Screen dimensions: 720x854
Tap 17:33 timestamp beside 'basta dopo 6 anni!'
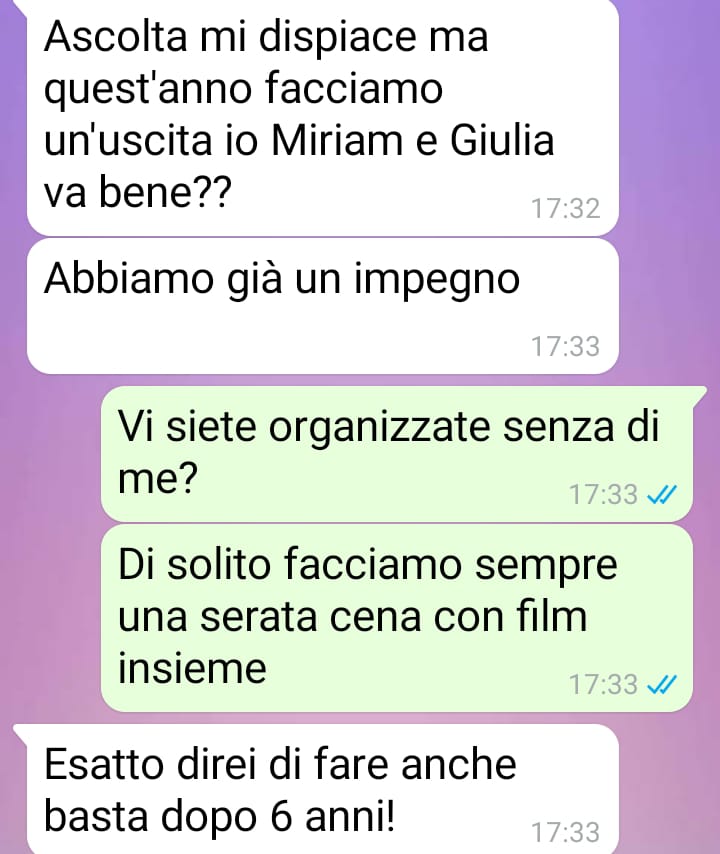click(565, 832)
